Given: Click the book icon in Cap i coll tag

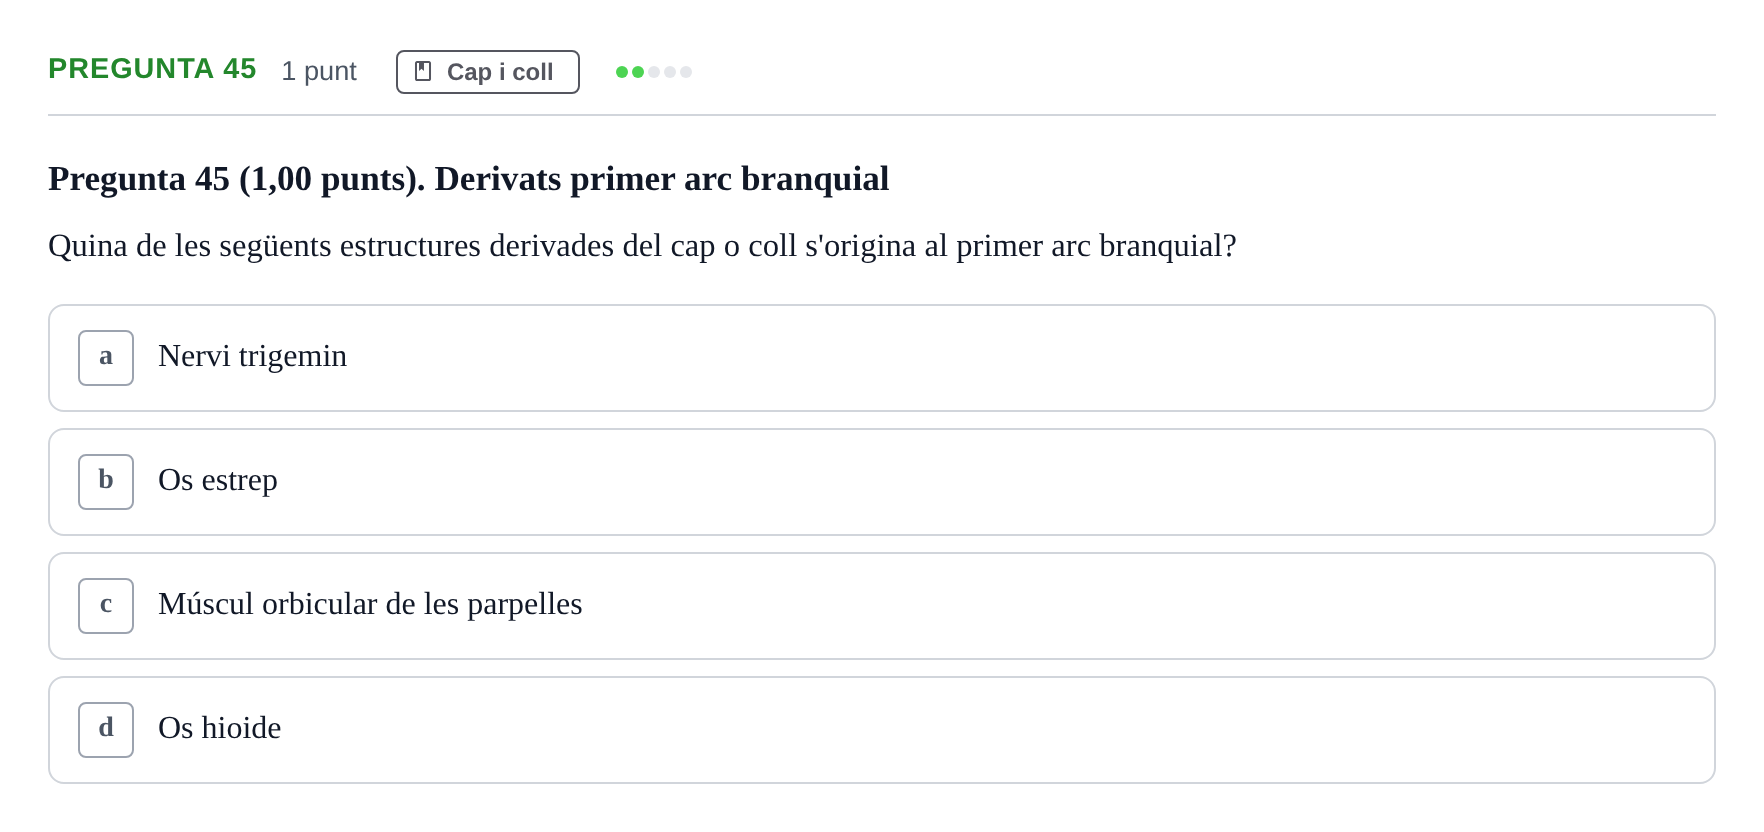Looking at the screenshot, I should [423, 72].
